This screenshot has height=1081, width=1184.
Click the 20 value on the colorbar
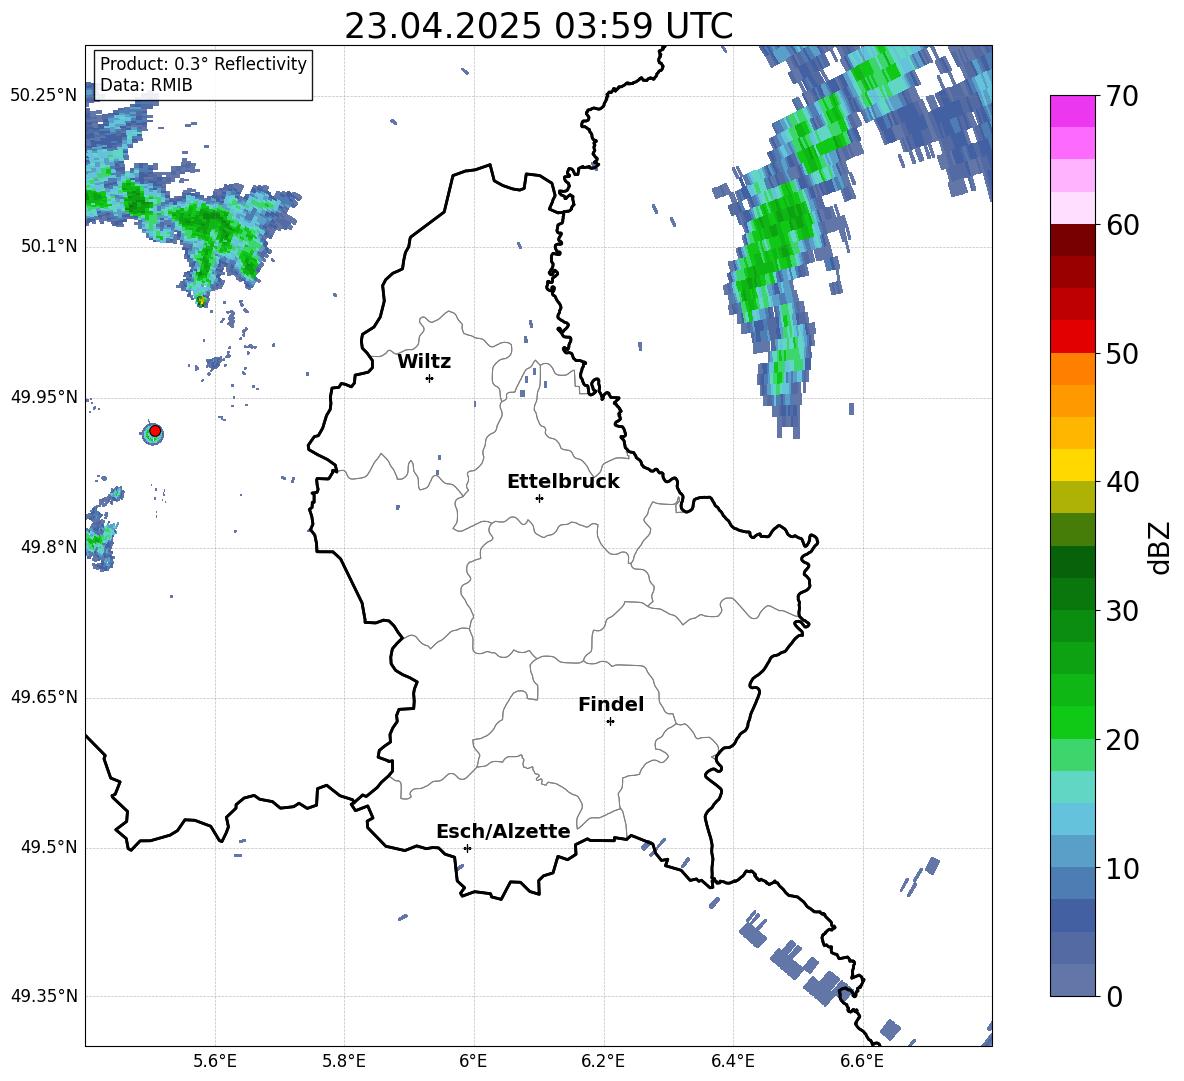(1123, 739)
